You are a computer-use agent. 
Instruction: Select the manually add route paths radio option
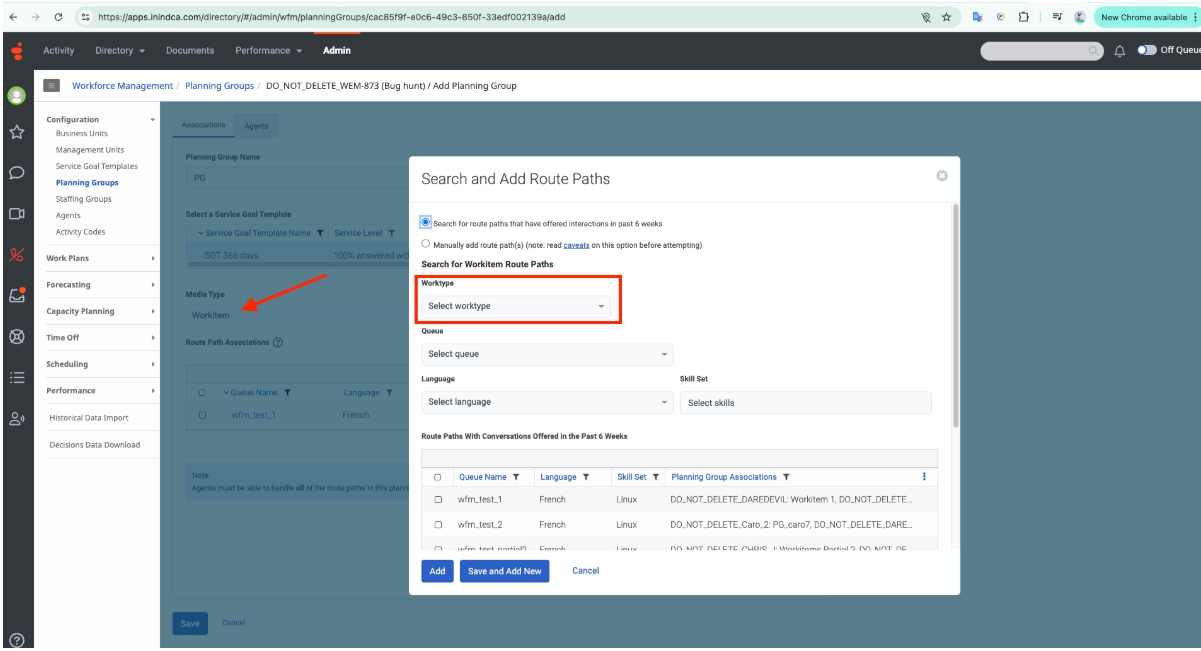click(x=427, y=244)
